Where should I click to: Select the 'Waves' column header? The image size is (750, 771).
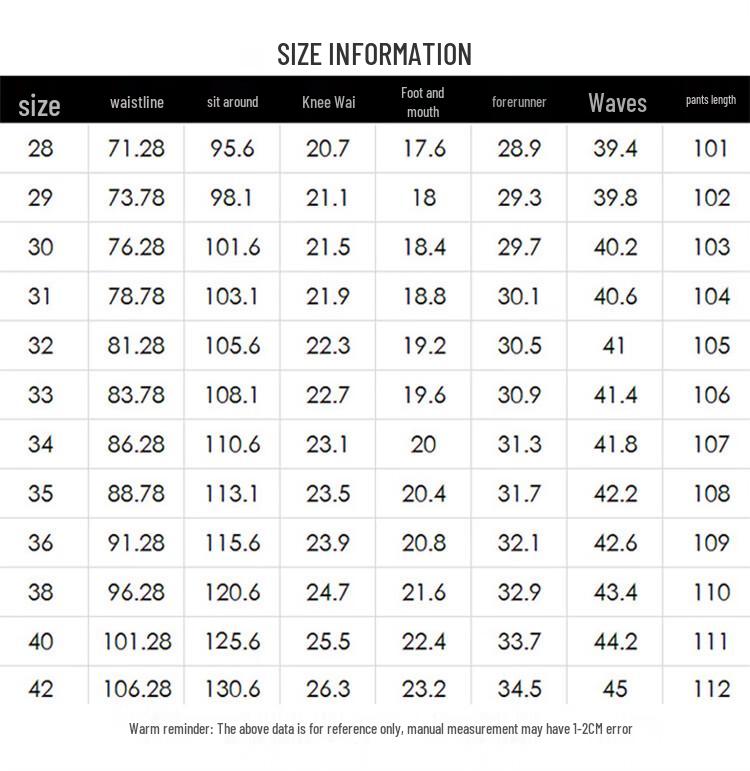(x=617, y=102)
